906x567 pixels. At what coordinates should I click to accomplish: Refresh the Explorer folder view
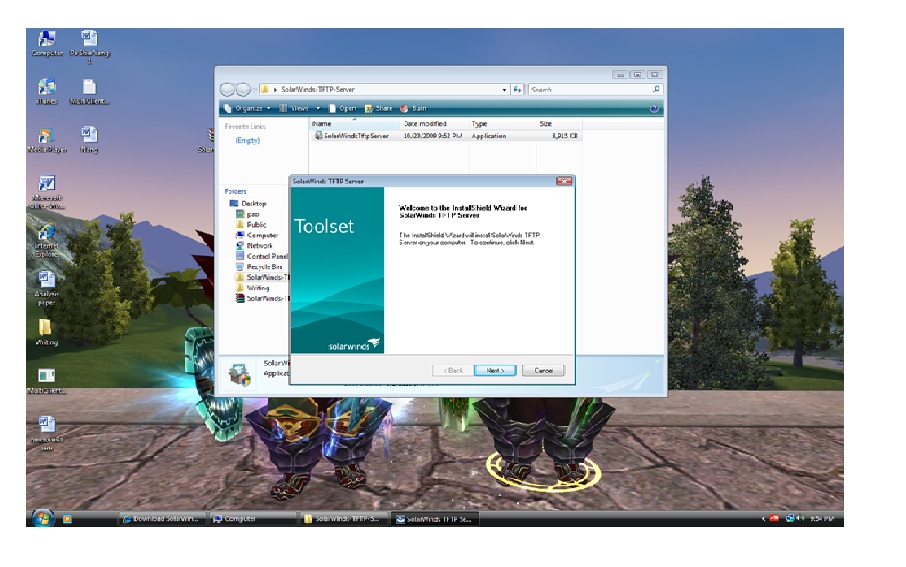[x=518, y=90]
